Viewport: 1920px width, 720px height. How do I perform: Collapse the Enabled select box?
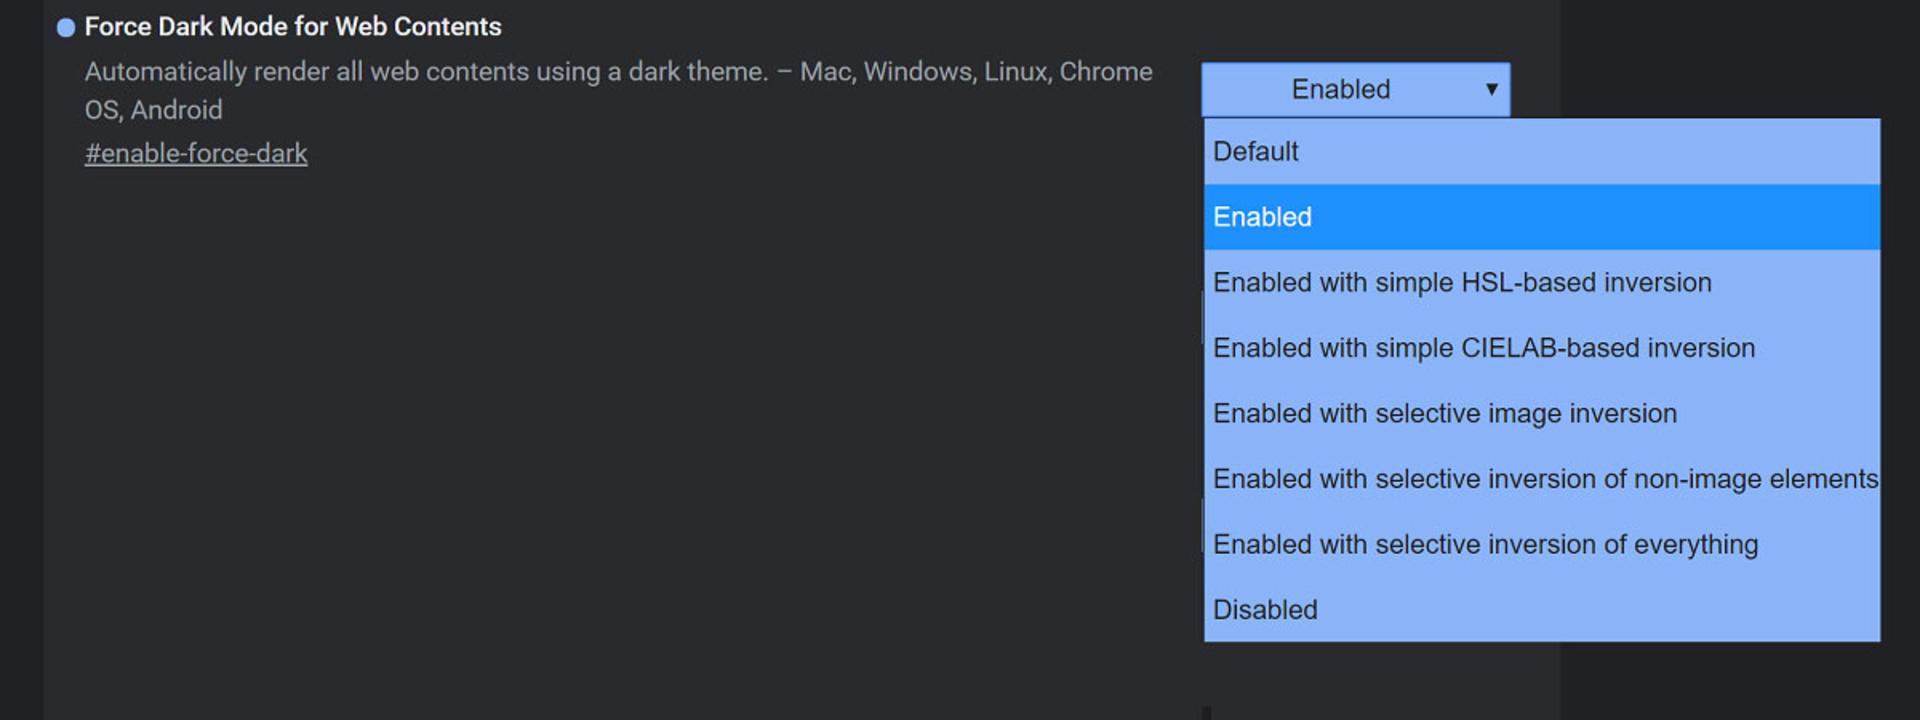point(1355,90)
